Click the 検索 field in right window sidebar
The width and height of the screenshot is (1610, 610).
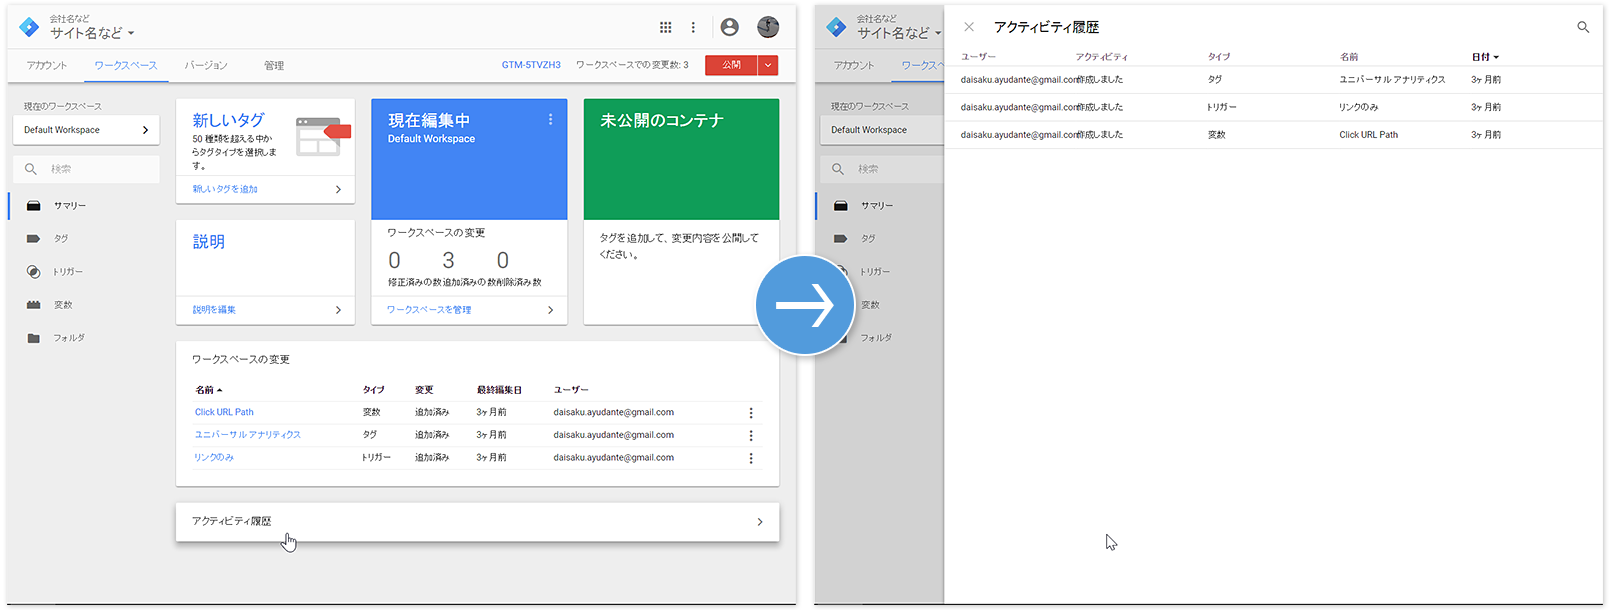point(882,169)
